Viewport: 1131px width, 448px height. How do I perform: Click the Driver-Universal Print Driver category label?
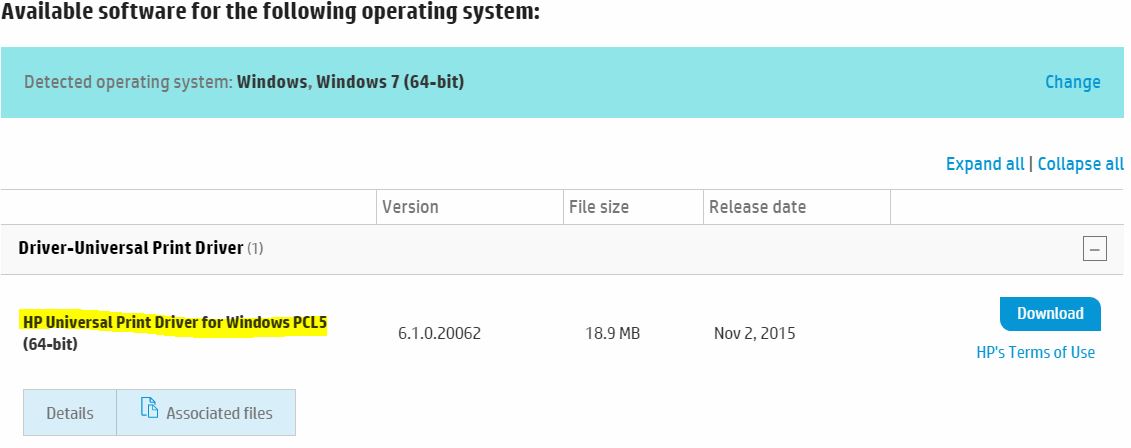131,248
